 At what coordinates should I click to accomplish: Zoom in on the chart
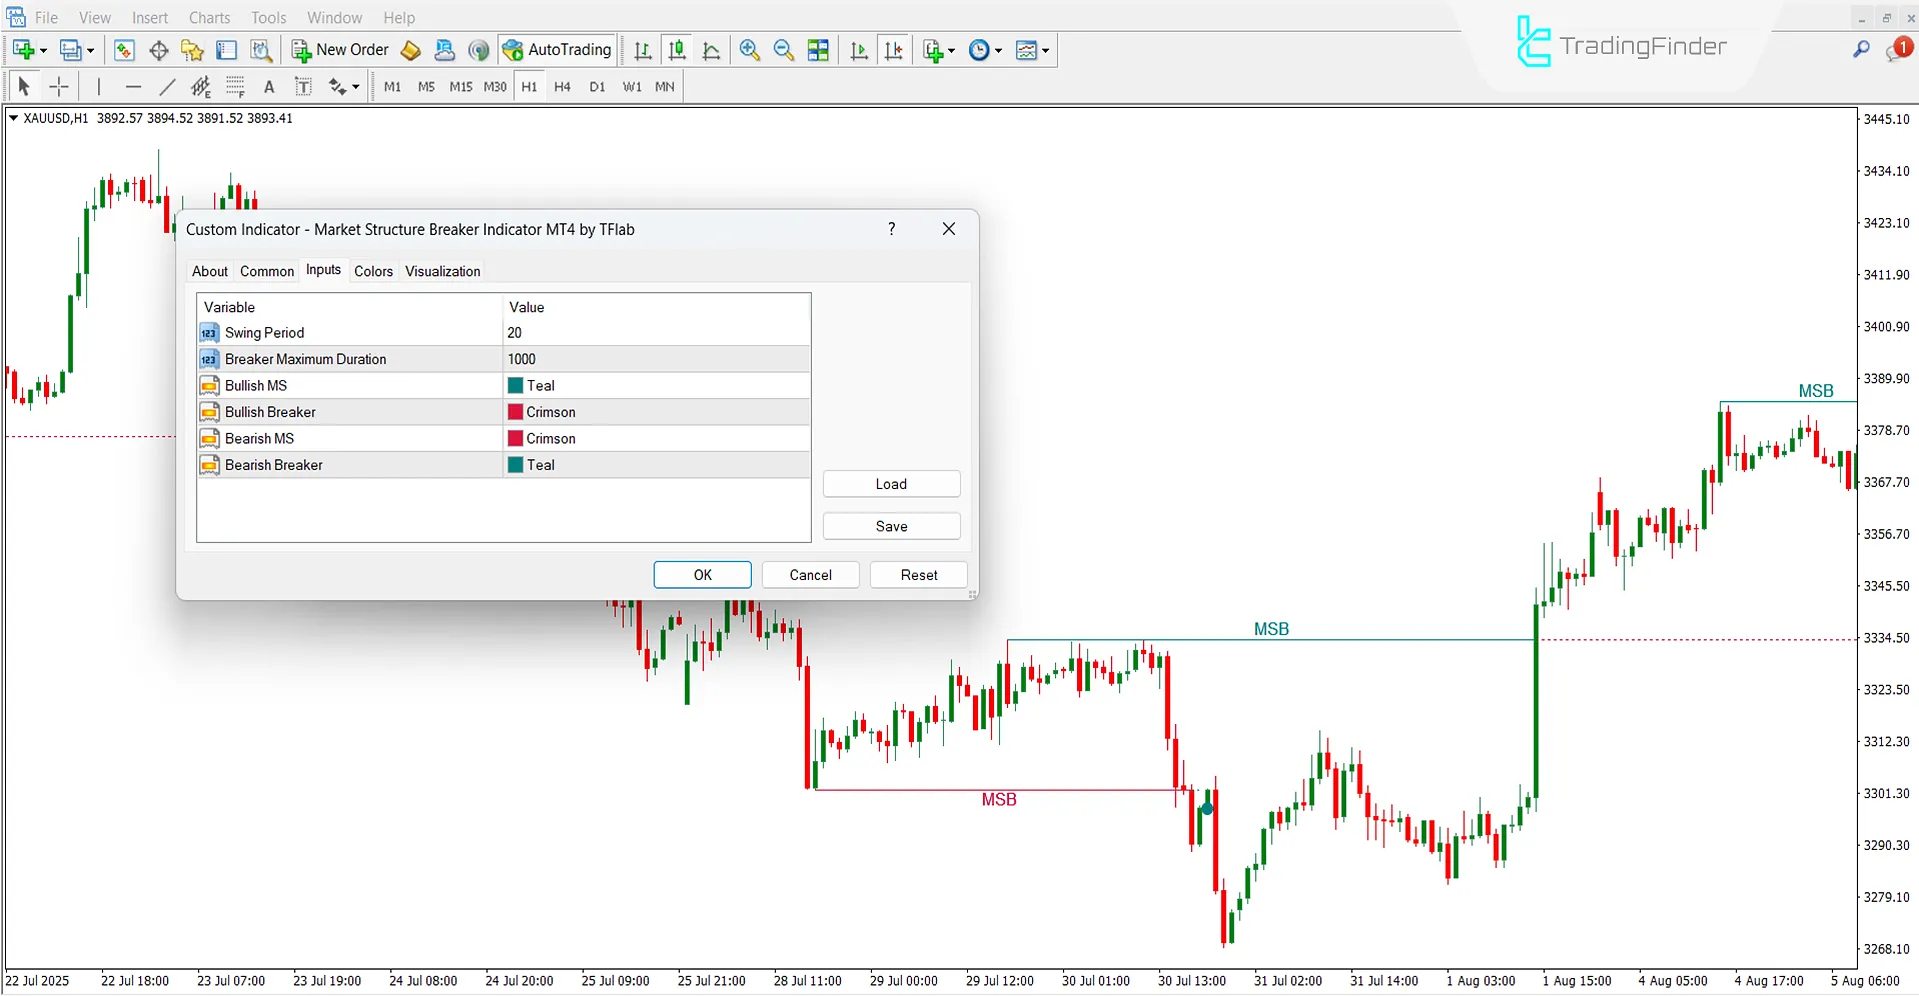(749, 50)
